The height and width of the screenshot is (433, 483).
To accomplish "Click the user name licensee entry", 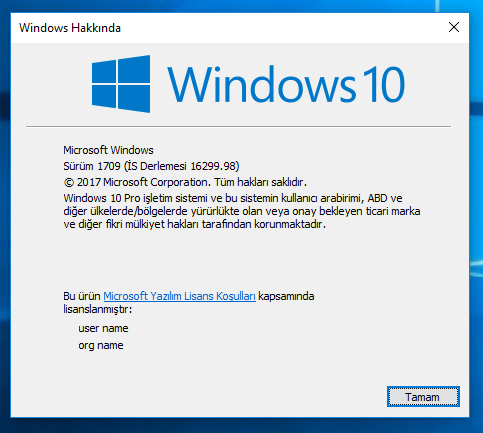I will pos(103,328).
